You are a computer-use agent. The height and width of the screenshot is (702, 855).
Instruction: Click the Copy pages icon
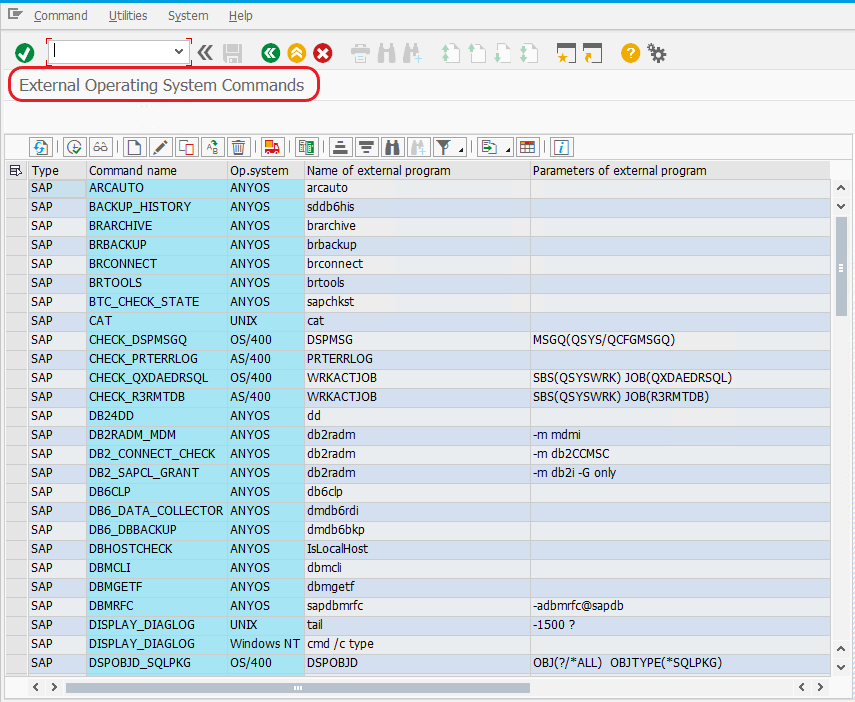tap(186, 147)
